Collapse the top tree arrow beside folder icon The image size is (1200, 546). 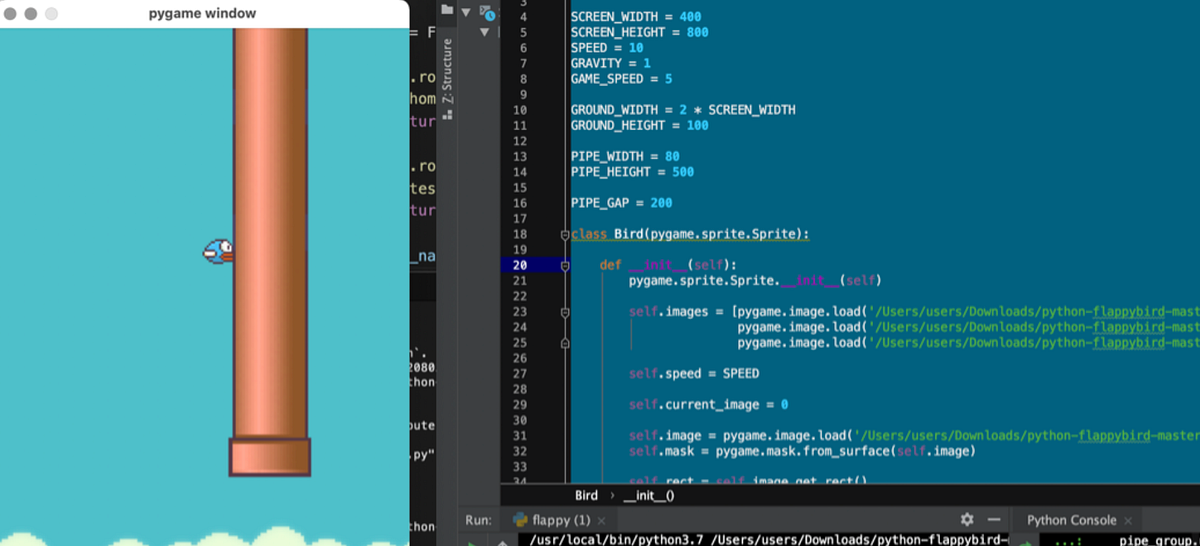pos(466,10)
